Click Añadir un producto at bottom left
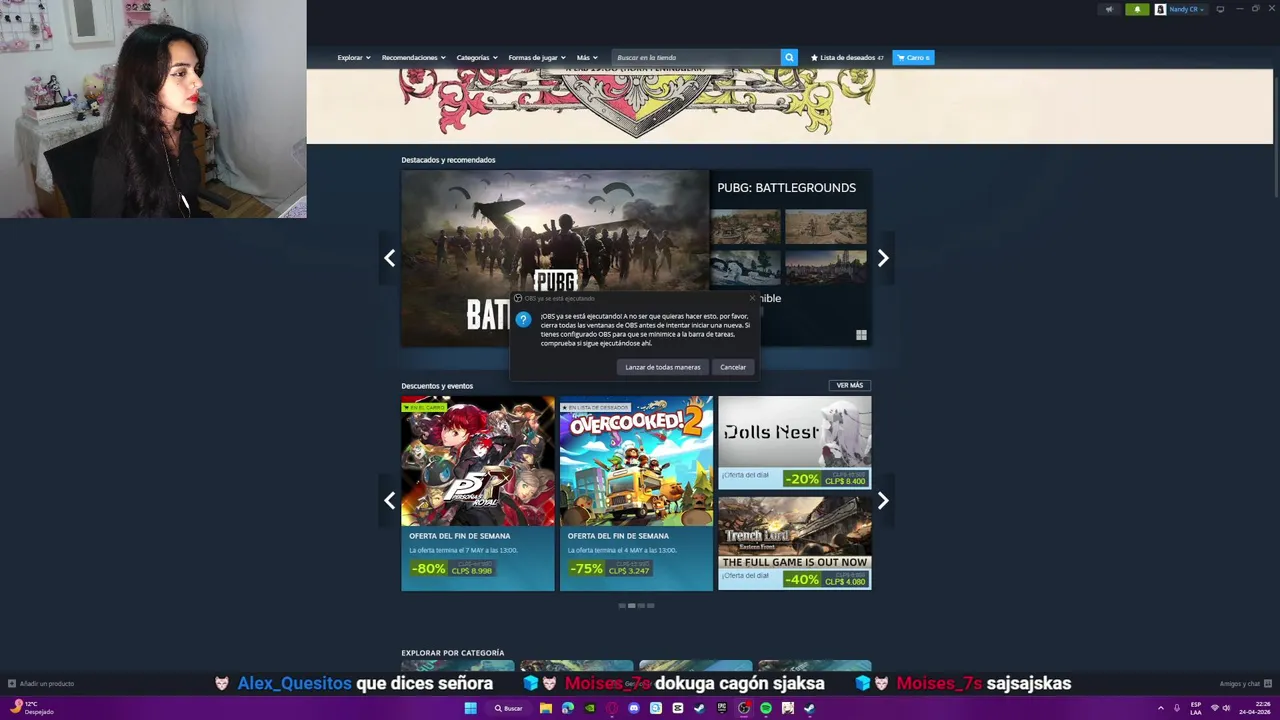Screen dimensions: 1280x720 click(x=41, y=684)
